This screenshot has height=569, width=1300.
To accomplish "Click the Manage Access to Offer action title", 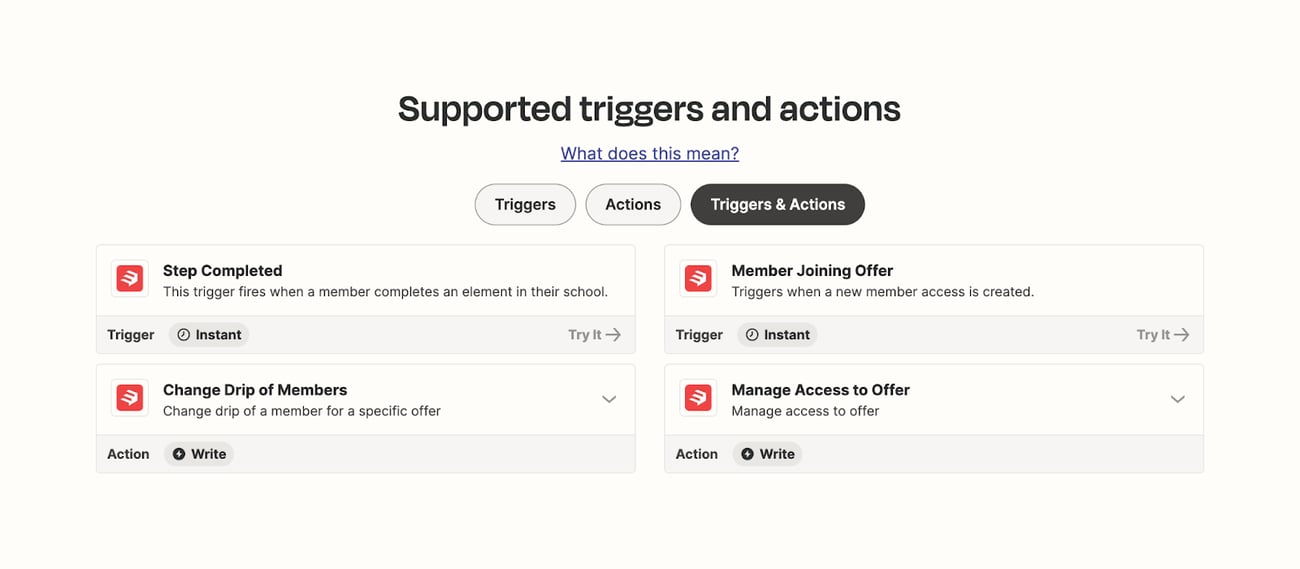I will click(x=820, y=390).
